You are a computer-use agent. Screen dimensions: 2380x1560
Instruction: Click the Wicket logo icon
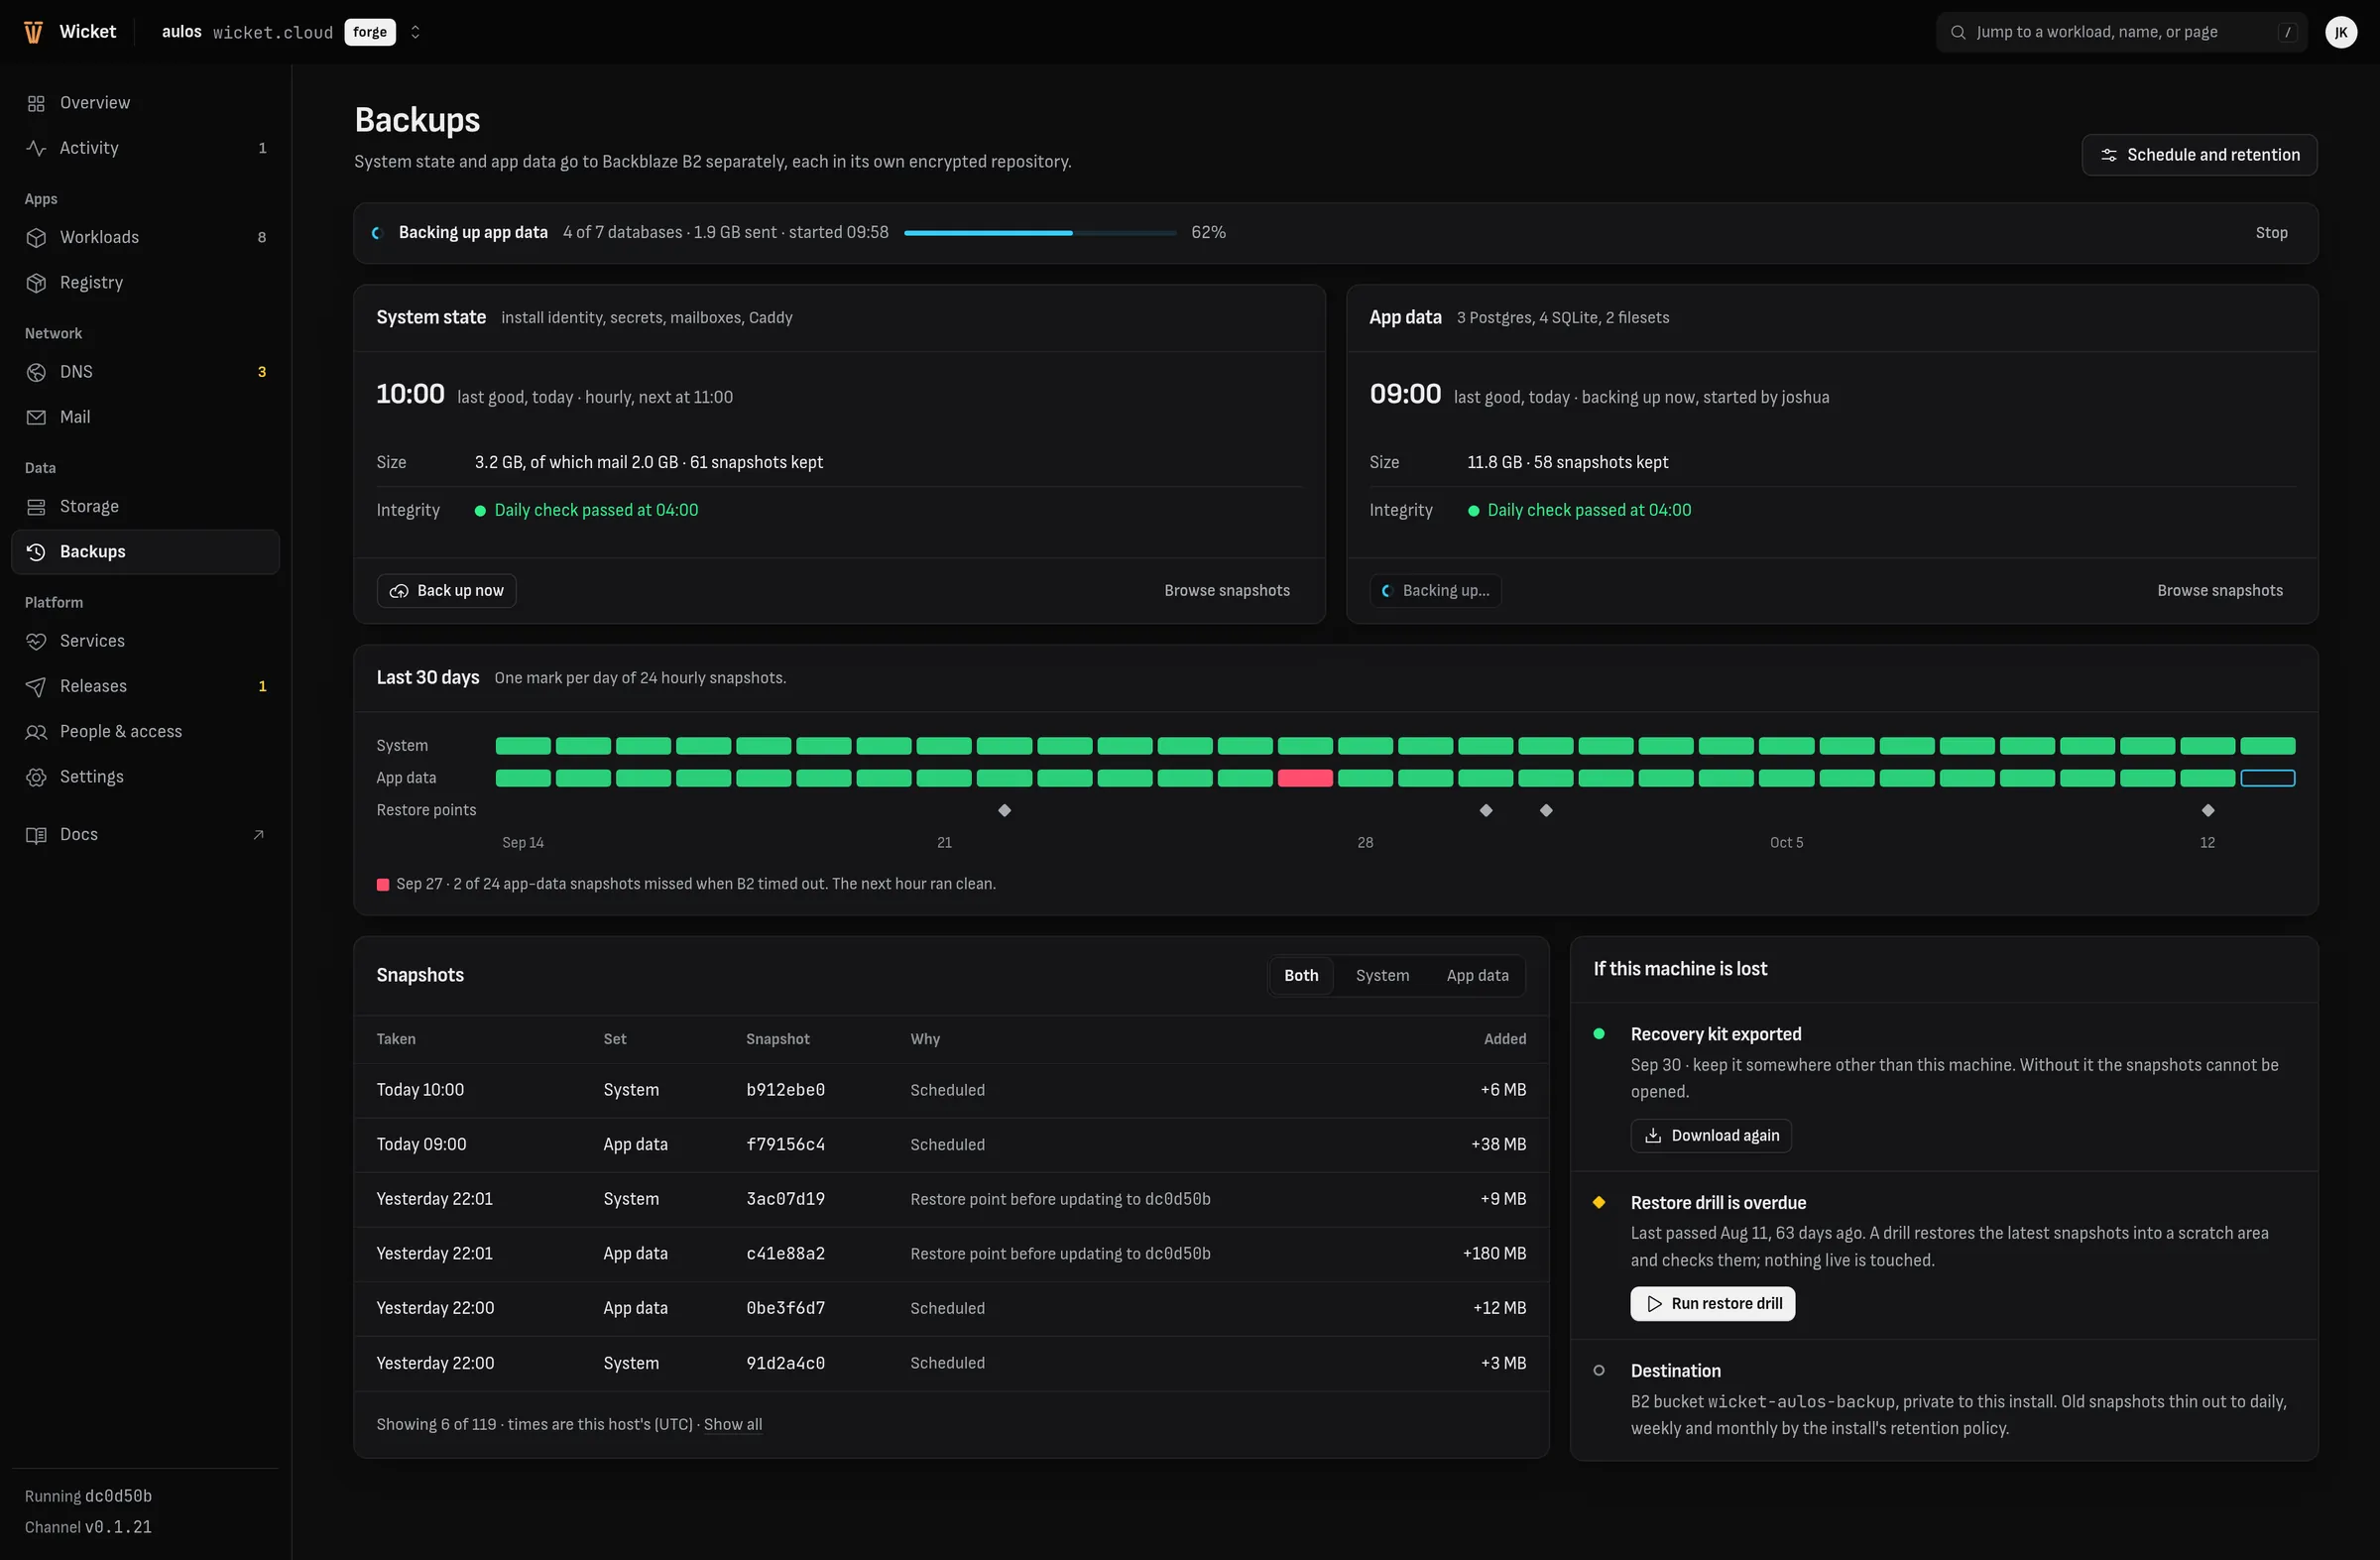[33, 32]
